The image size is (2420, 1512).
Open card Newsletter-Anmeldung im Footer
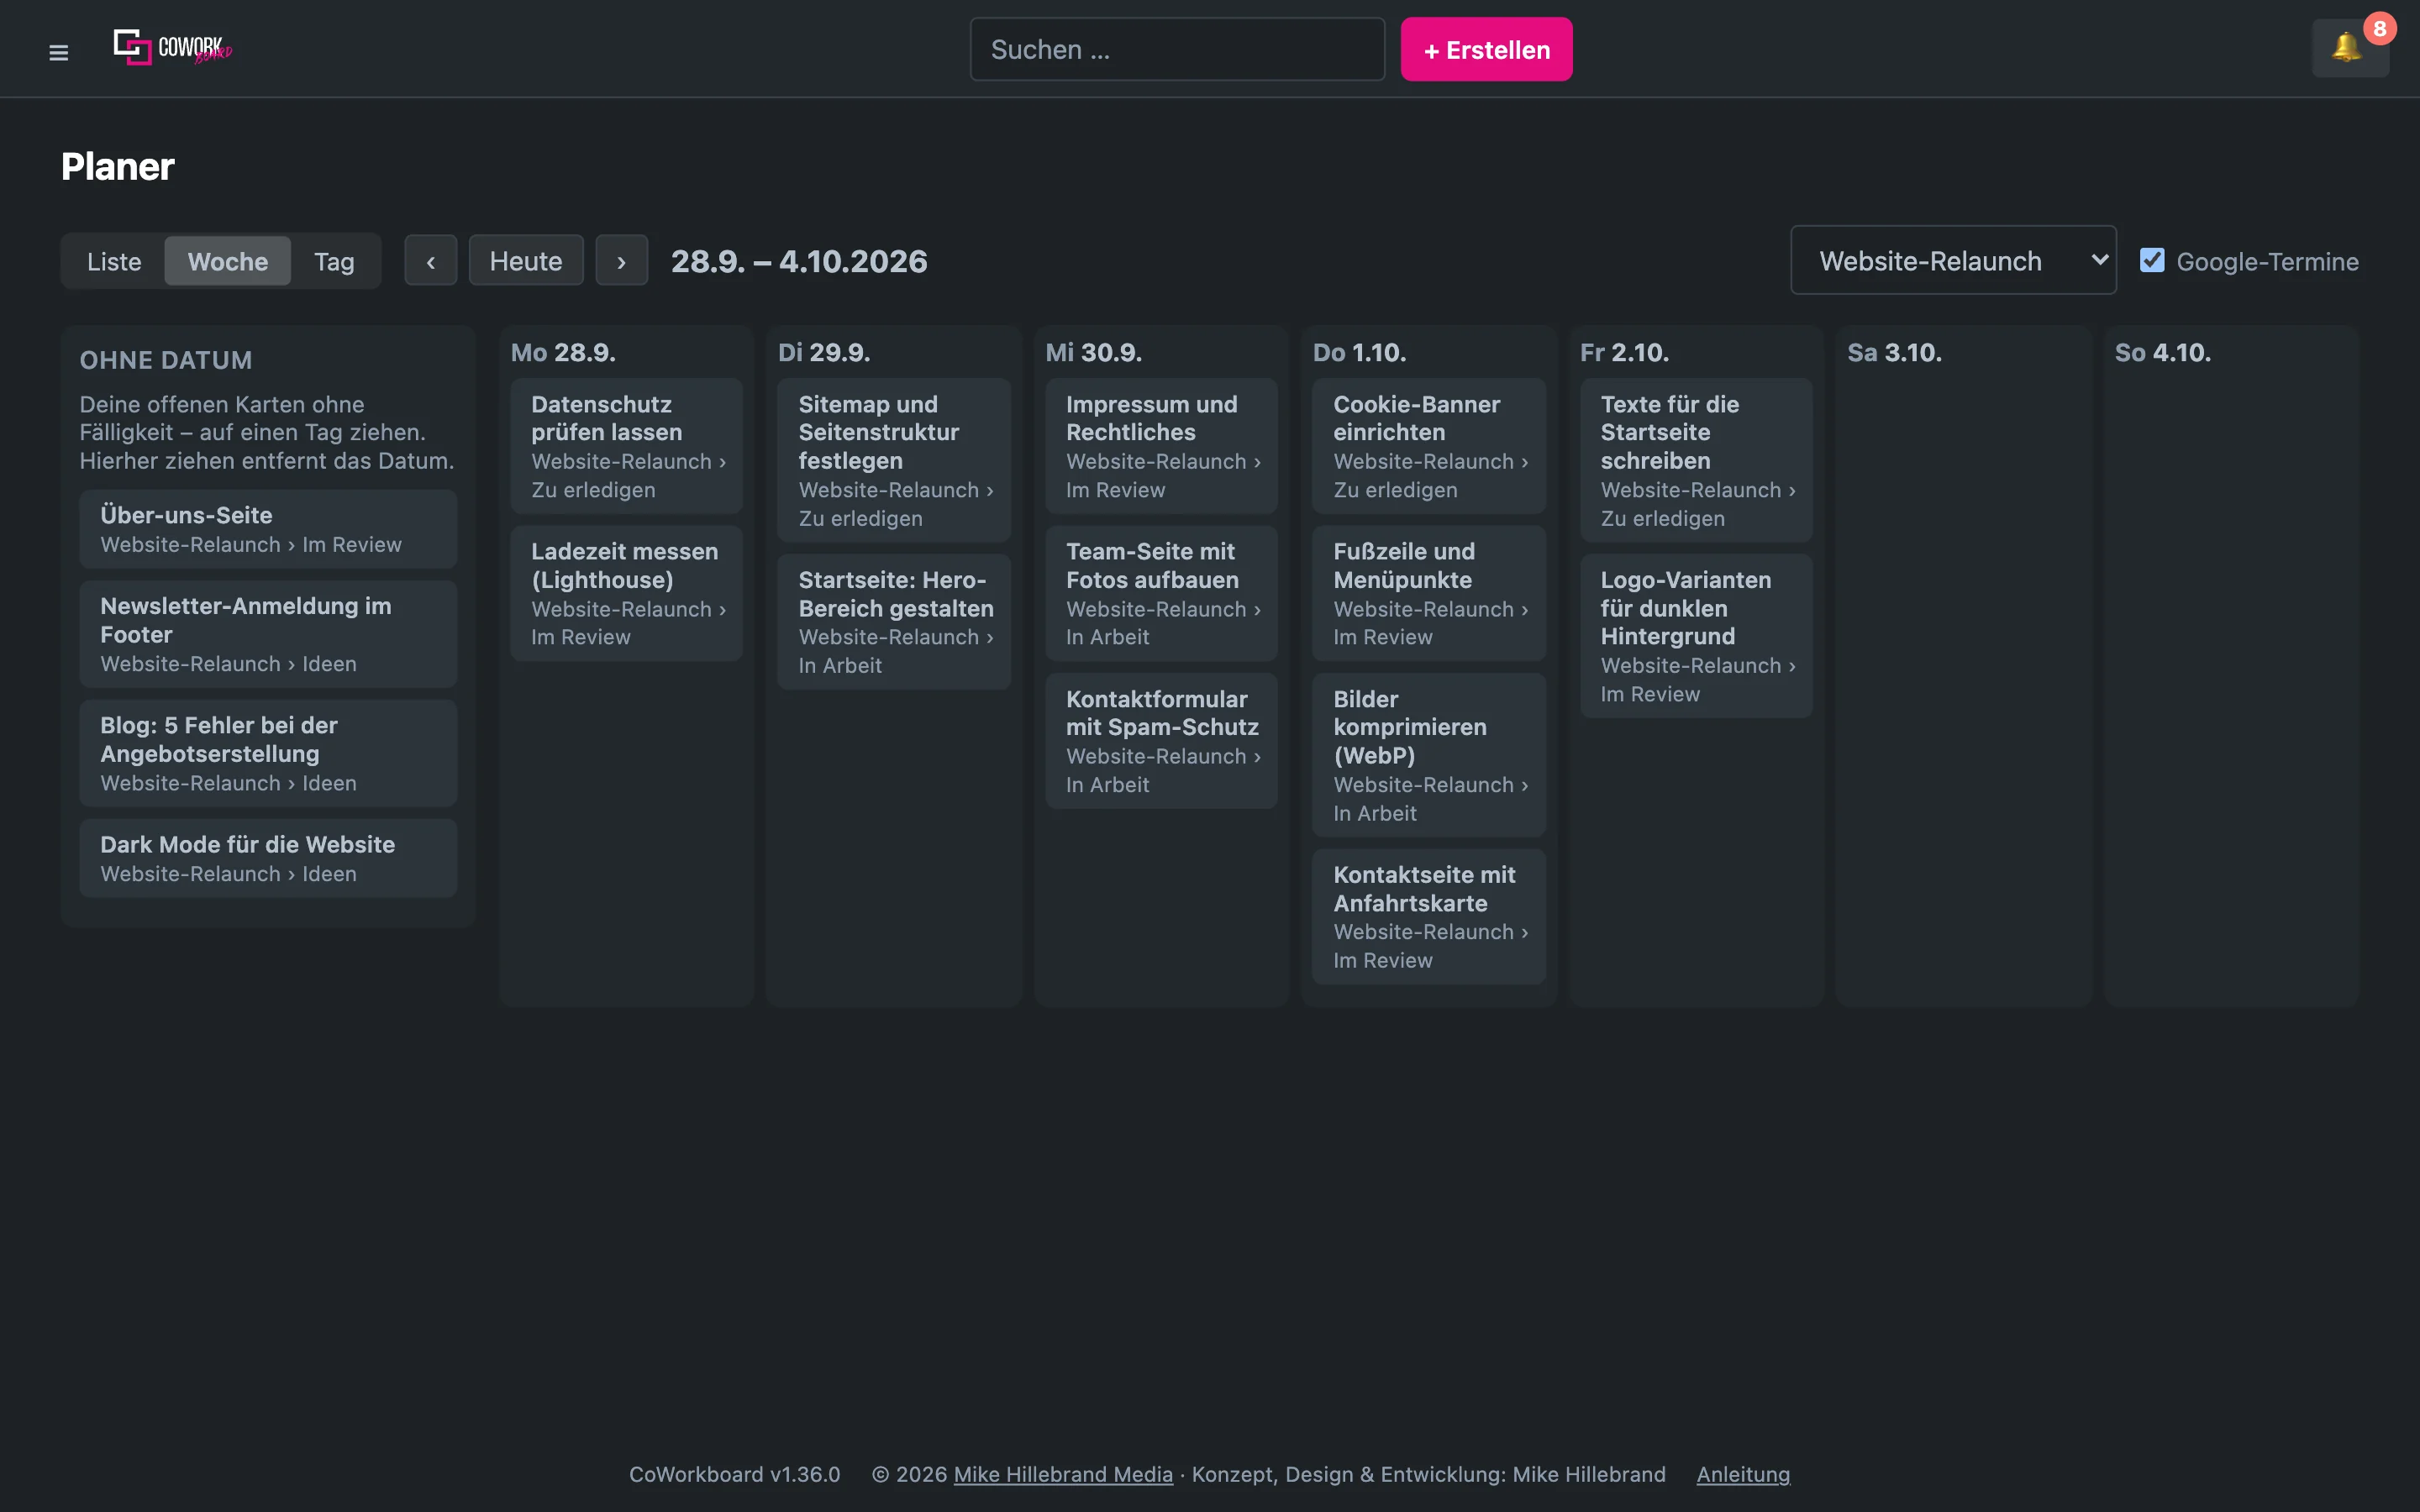coord(268,634)
